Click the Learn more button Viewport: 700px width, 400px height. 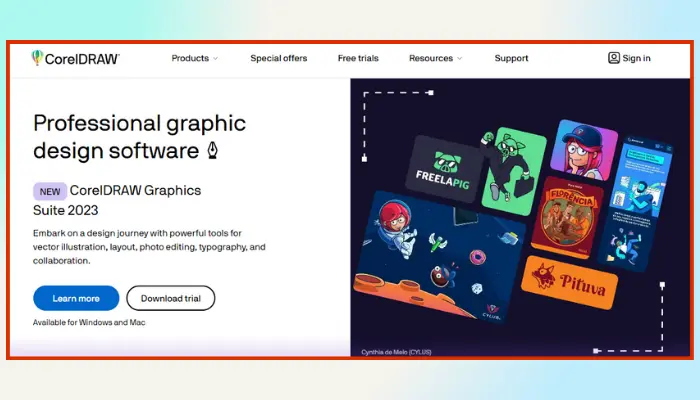76,298
